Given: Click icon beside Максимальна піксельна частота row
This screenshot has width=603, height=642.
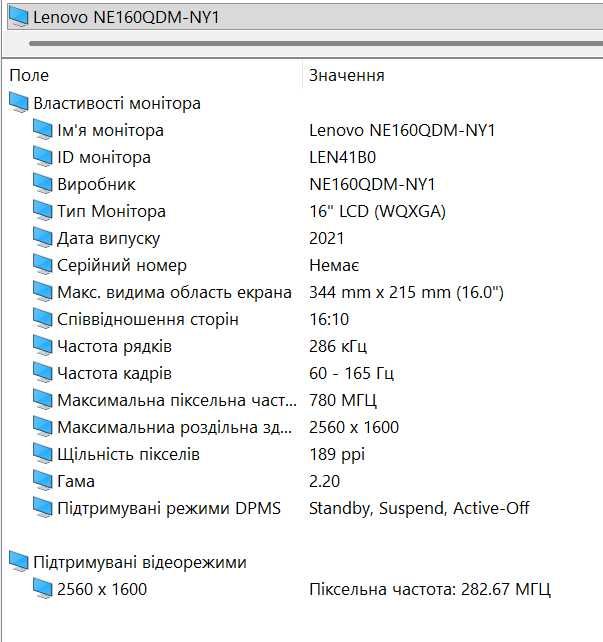Looking at the screenshot, I should point(43,400).
